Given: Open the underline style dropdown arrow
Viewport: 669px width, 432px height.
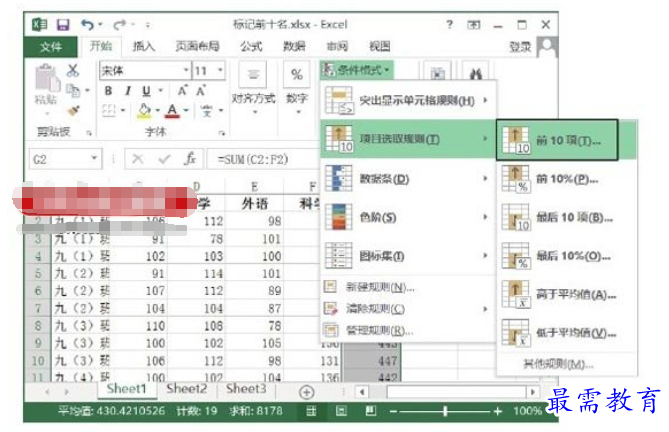Looking at the screenshot, I should [161, 91].
